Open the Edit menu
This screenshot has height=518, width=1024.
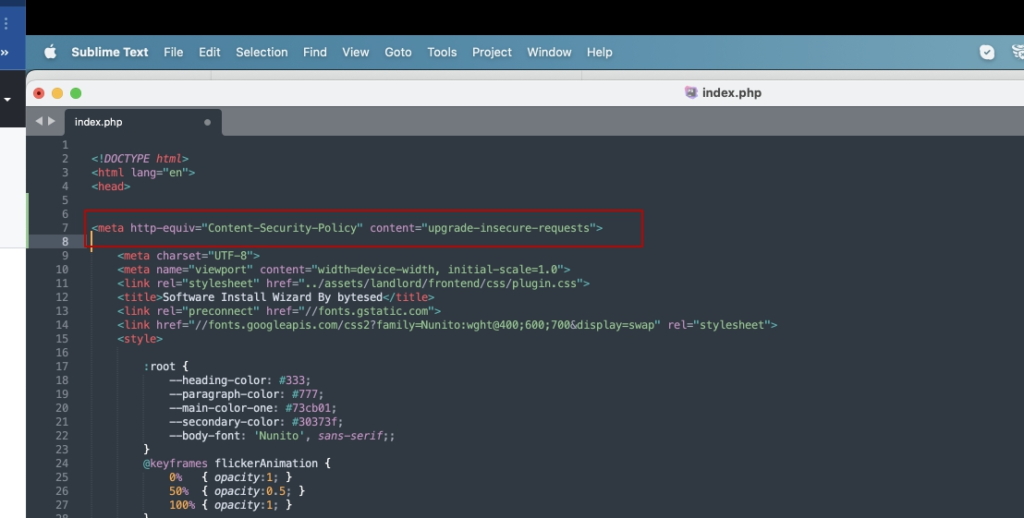210,52
